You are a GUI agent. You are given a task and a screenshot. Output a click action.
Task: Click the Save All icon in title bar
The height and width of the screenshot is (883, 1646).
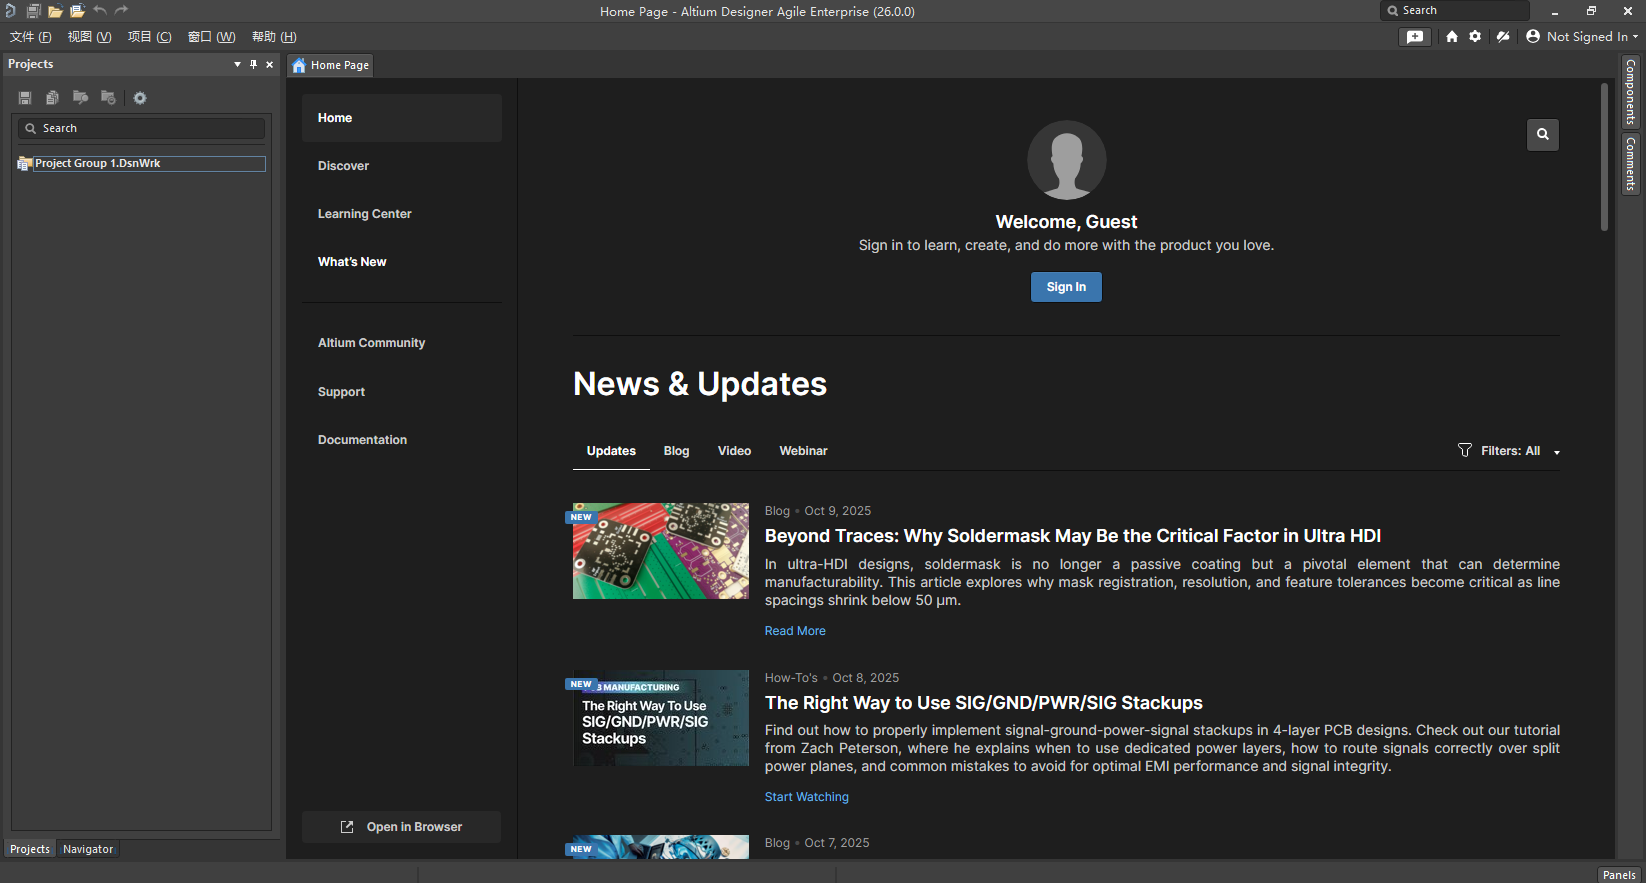pos(33,11)
